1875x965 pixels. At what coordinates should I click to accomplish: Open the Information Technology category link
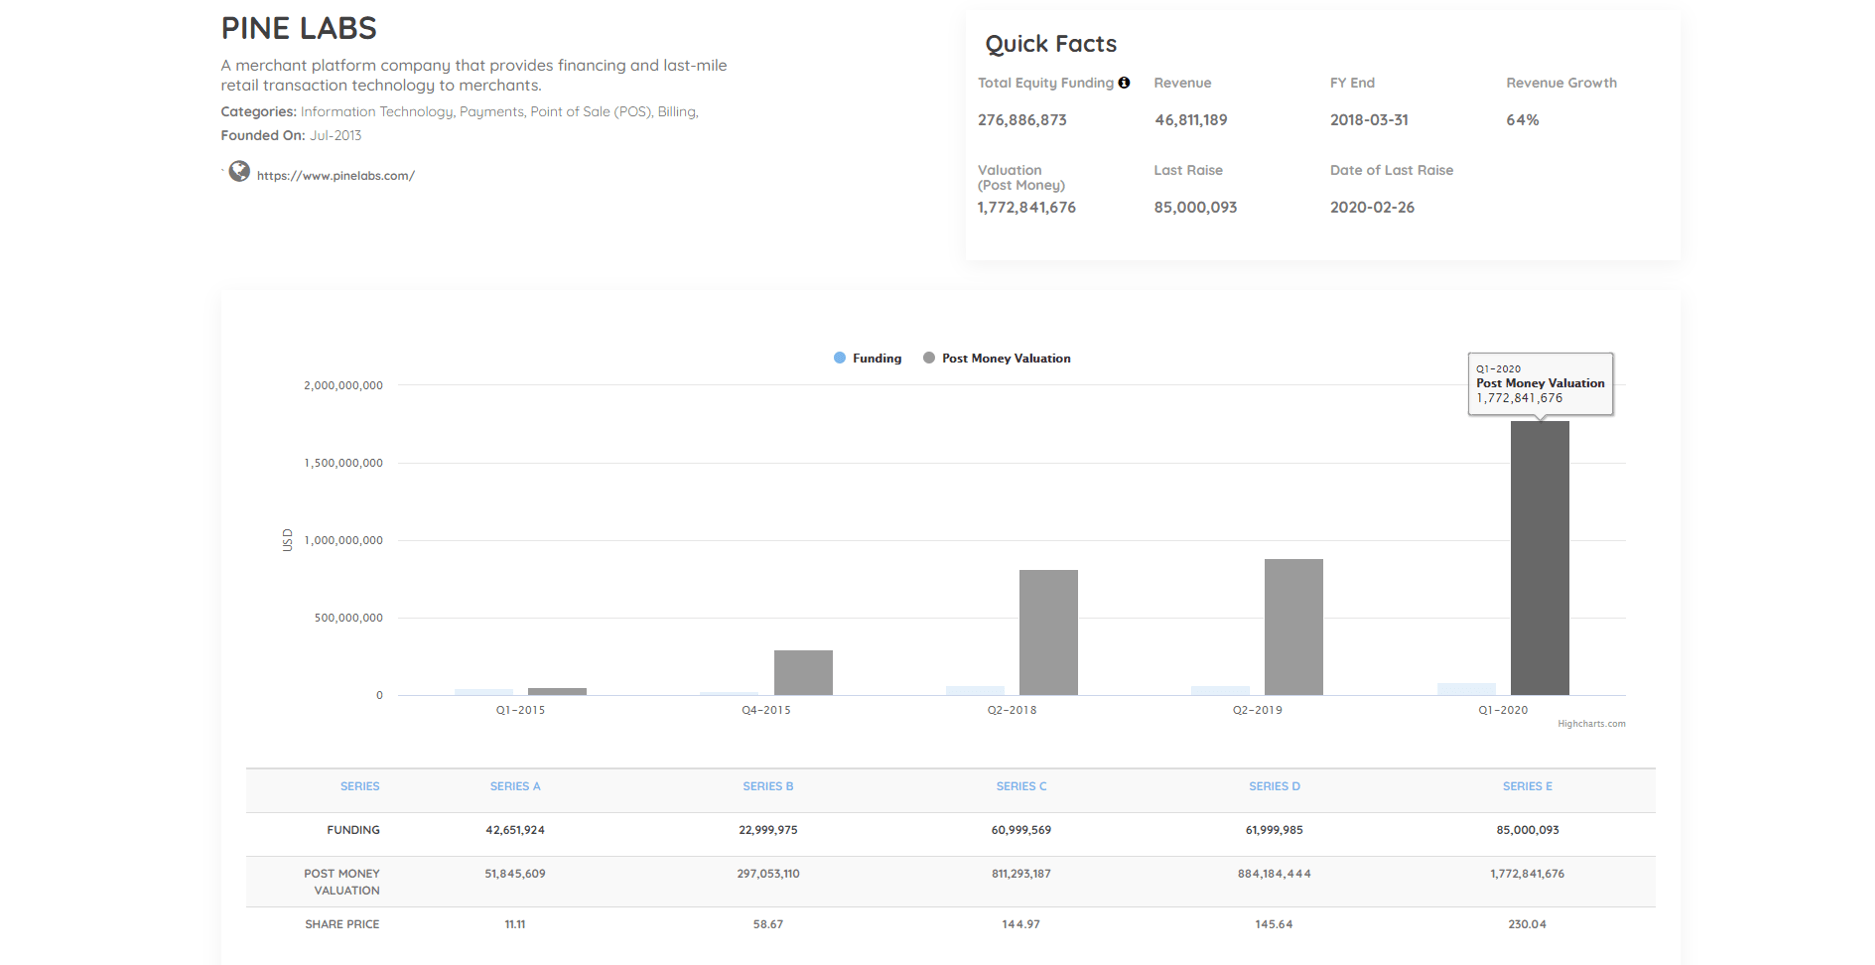378,112
